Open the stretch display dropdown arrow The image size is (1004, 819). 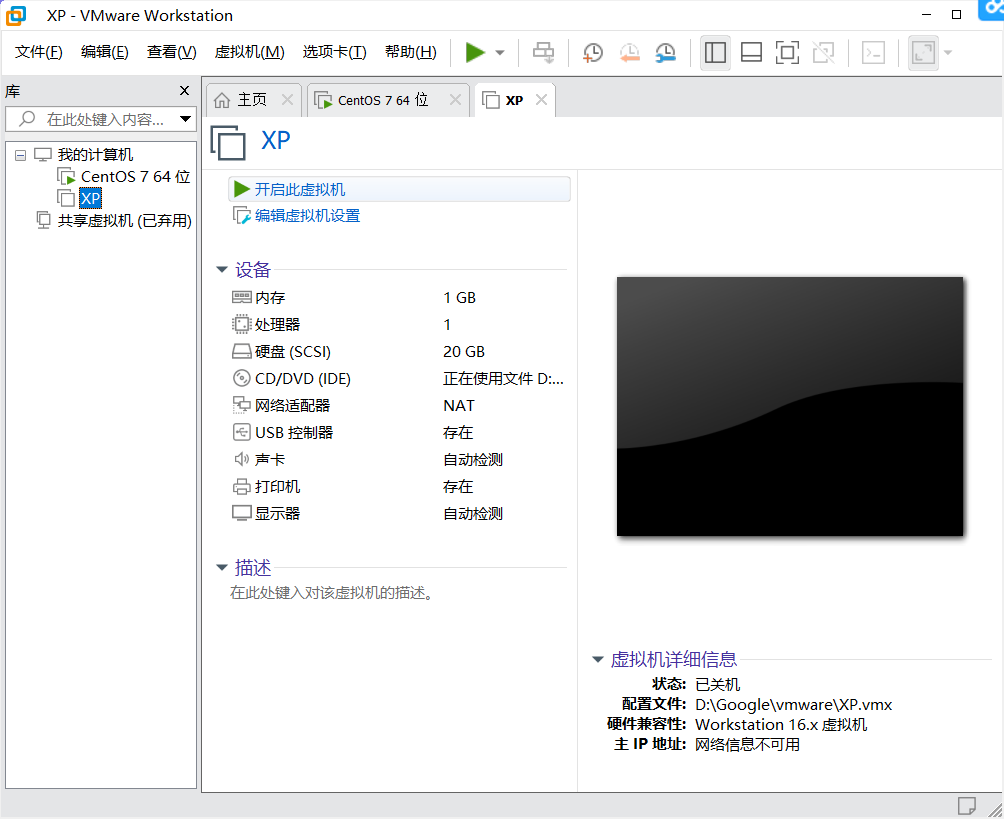pos(948,53)
